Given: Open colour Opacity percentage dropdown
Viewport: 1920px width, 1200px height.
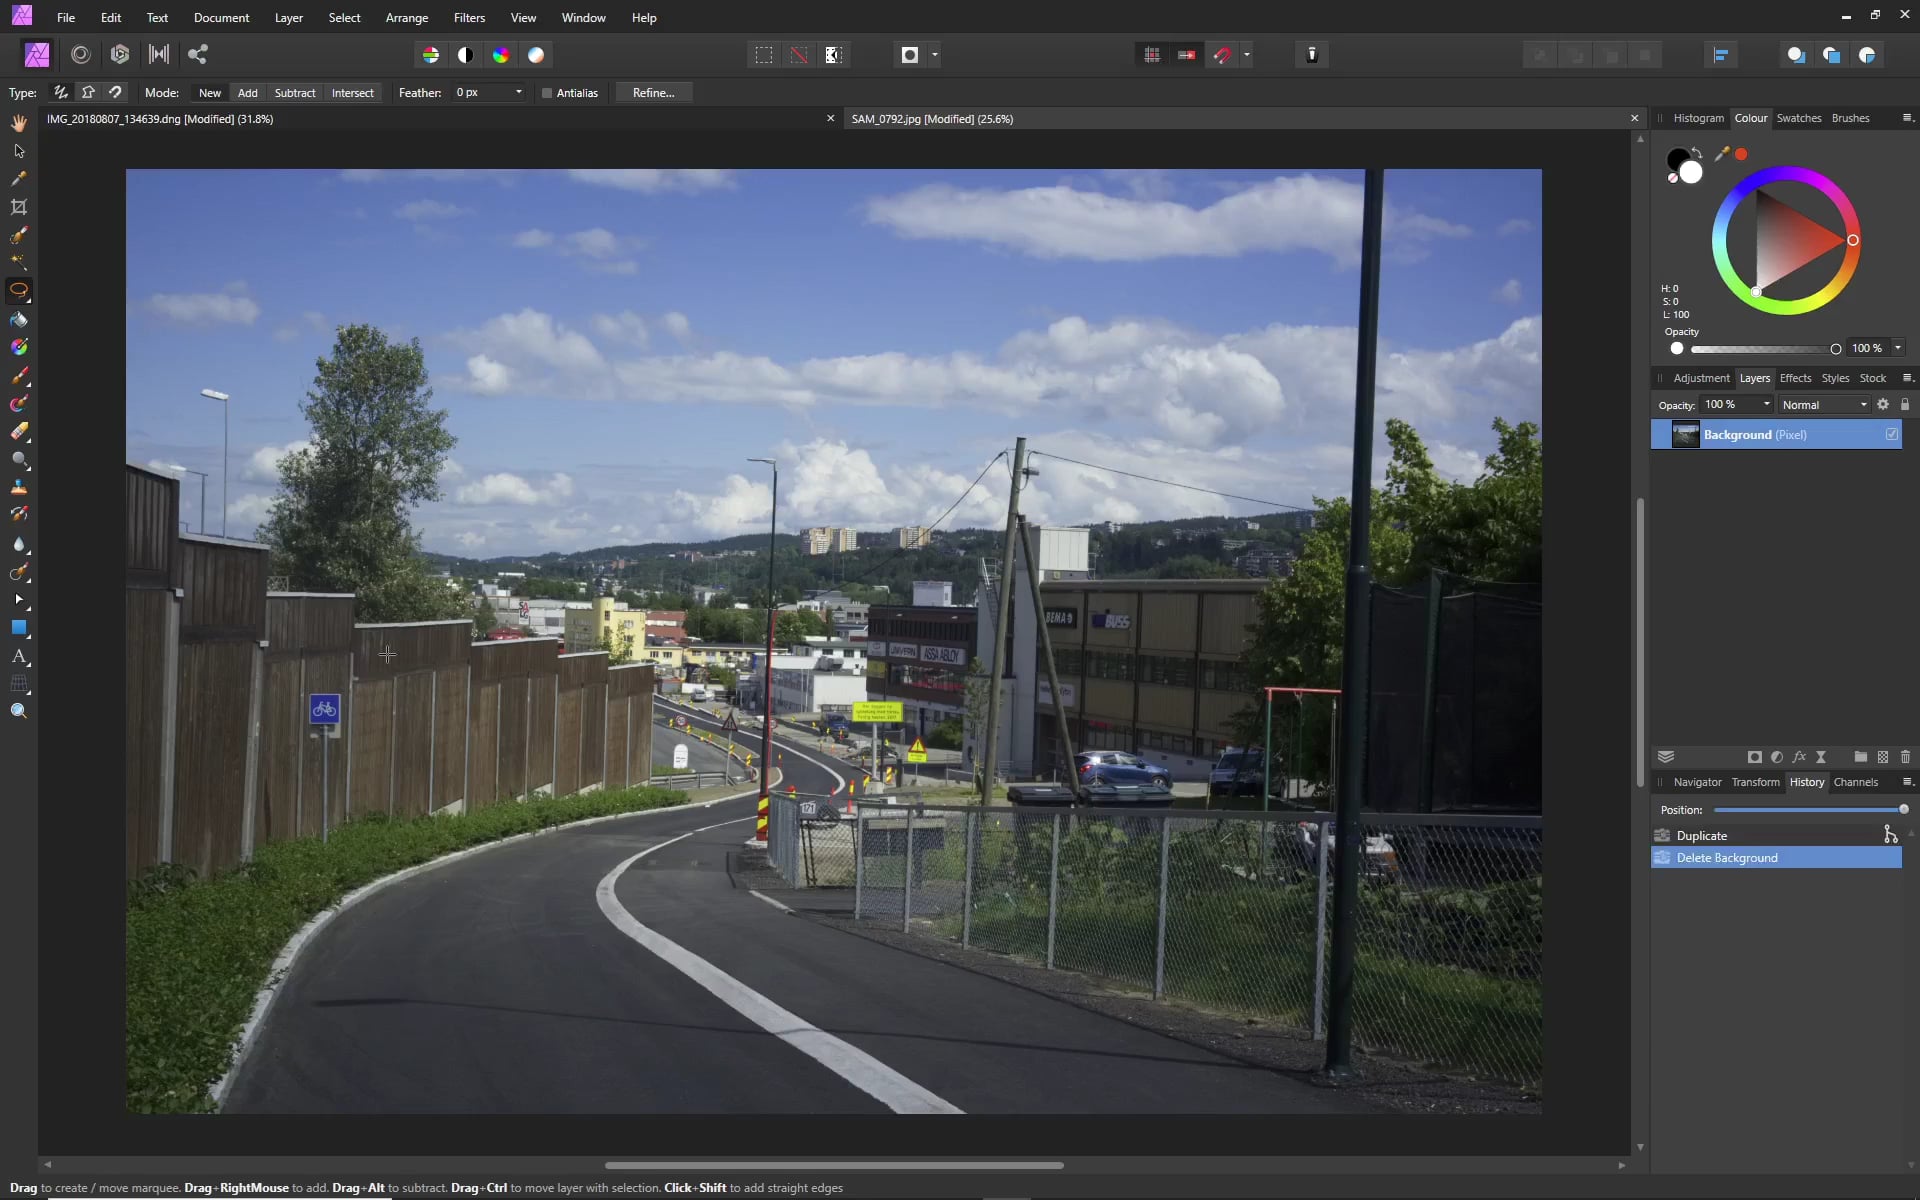Looking at the screenshot, I should point(1898,348).
